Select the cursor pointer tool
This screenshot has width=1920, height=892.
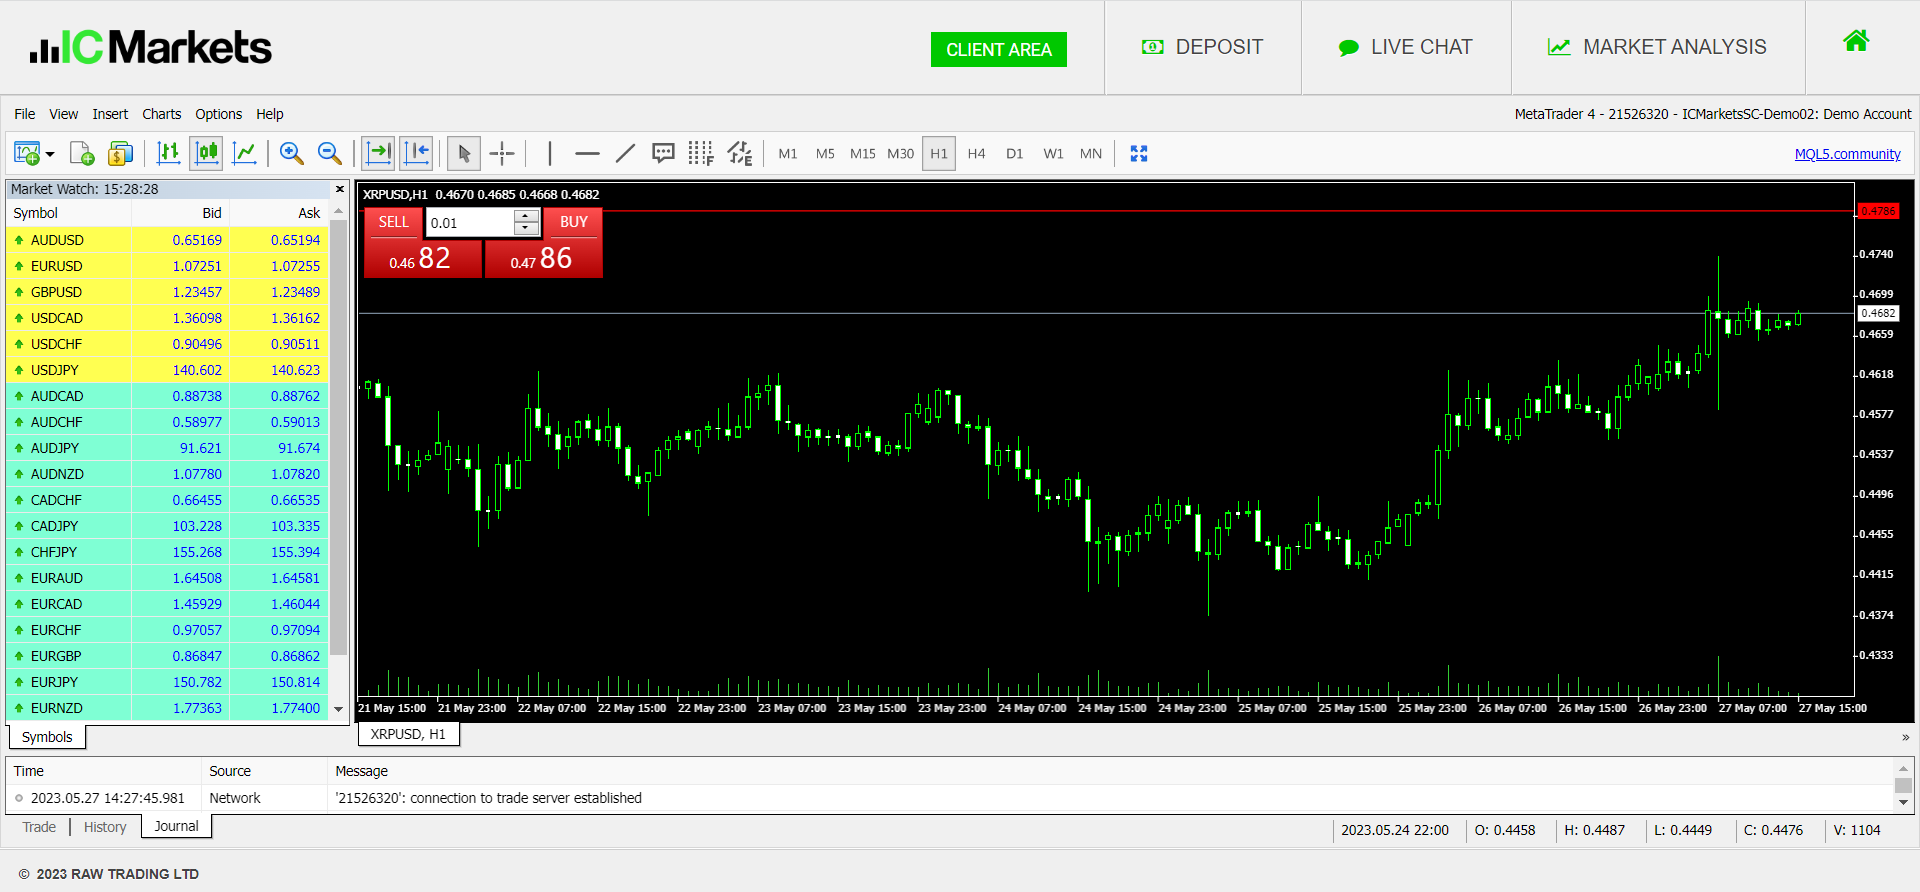click(x=463, y=153)
